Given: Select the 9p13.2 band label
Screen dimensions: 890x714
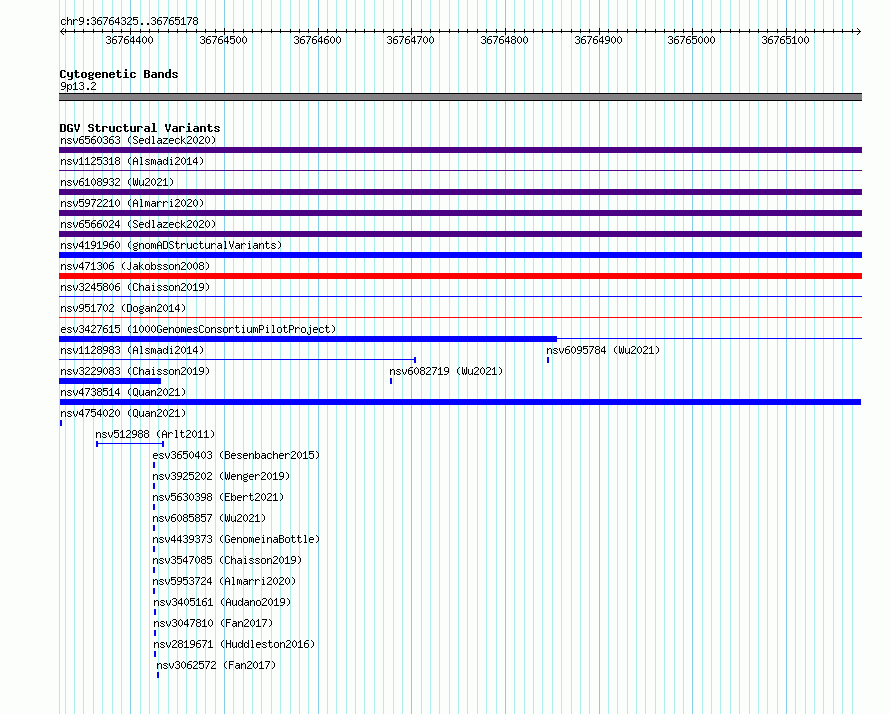Looking at the screenshot, I should click(x=78, y=86).
